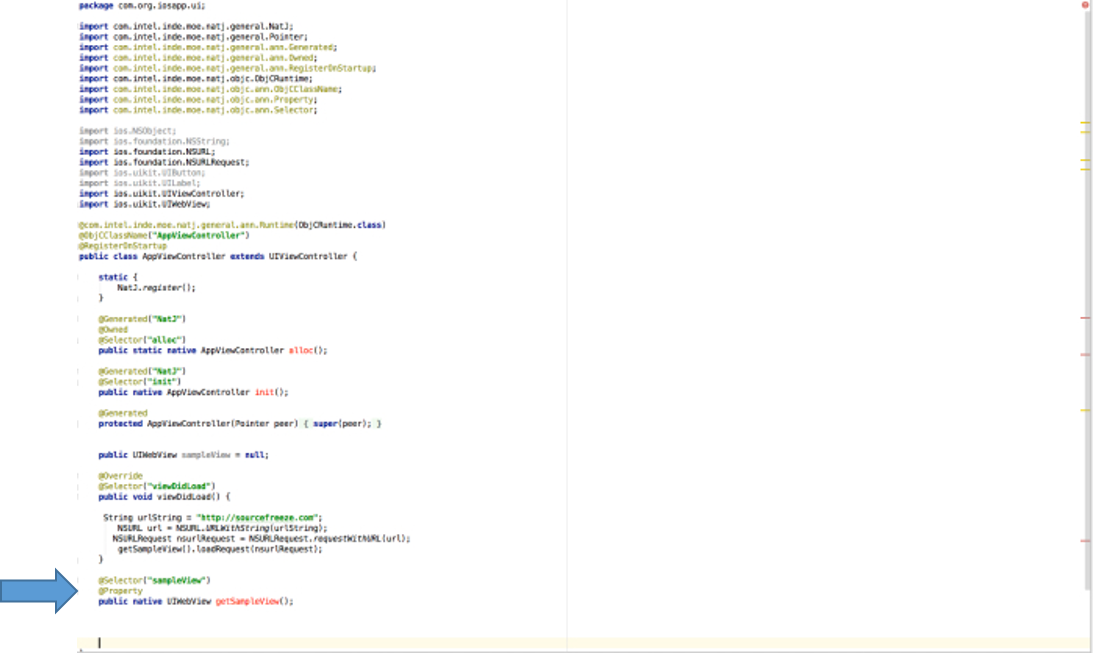
Task: Click the static { block opener
Action: click(118, 277)
